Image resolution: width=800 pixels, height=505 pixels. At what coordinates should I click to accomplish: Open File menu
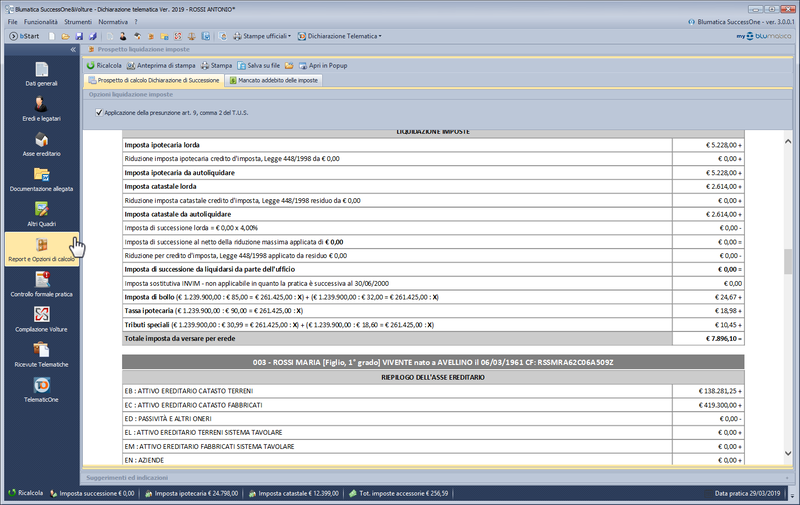pyautogui.click(x=13, y=22)
